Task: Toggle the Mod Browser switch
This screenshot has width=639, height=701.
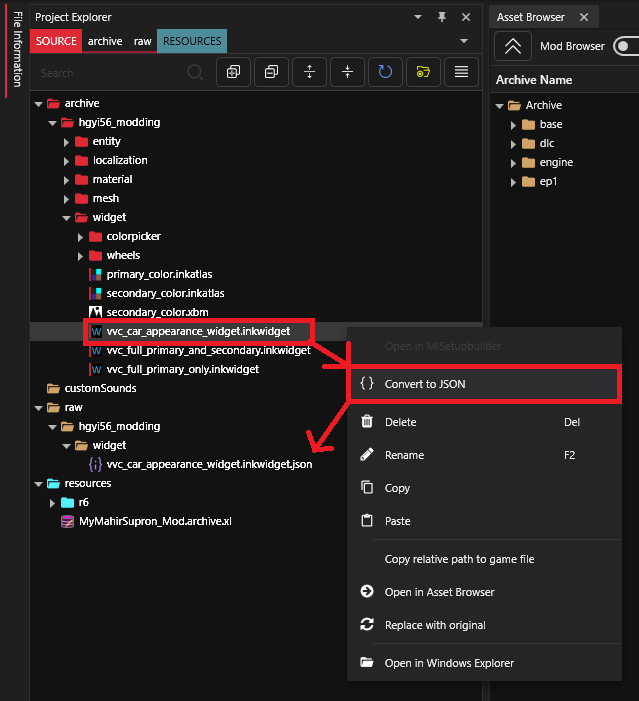Action: pyautogui.click(x=626, y=46)
